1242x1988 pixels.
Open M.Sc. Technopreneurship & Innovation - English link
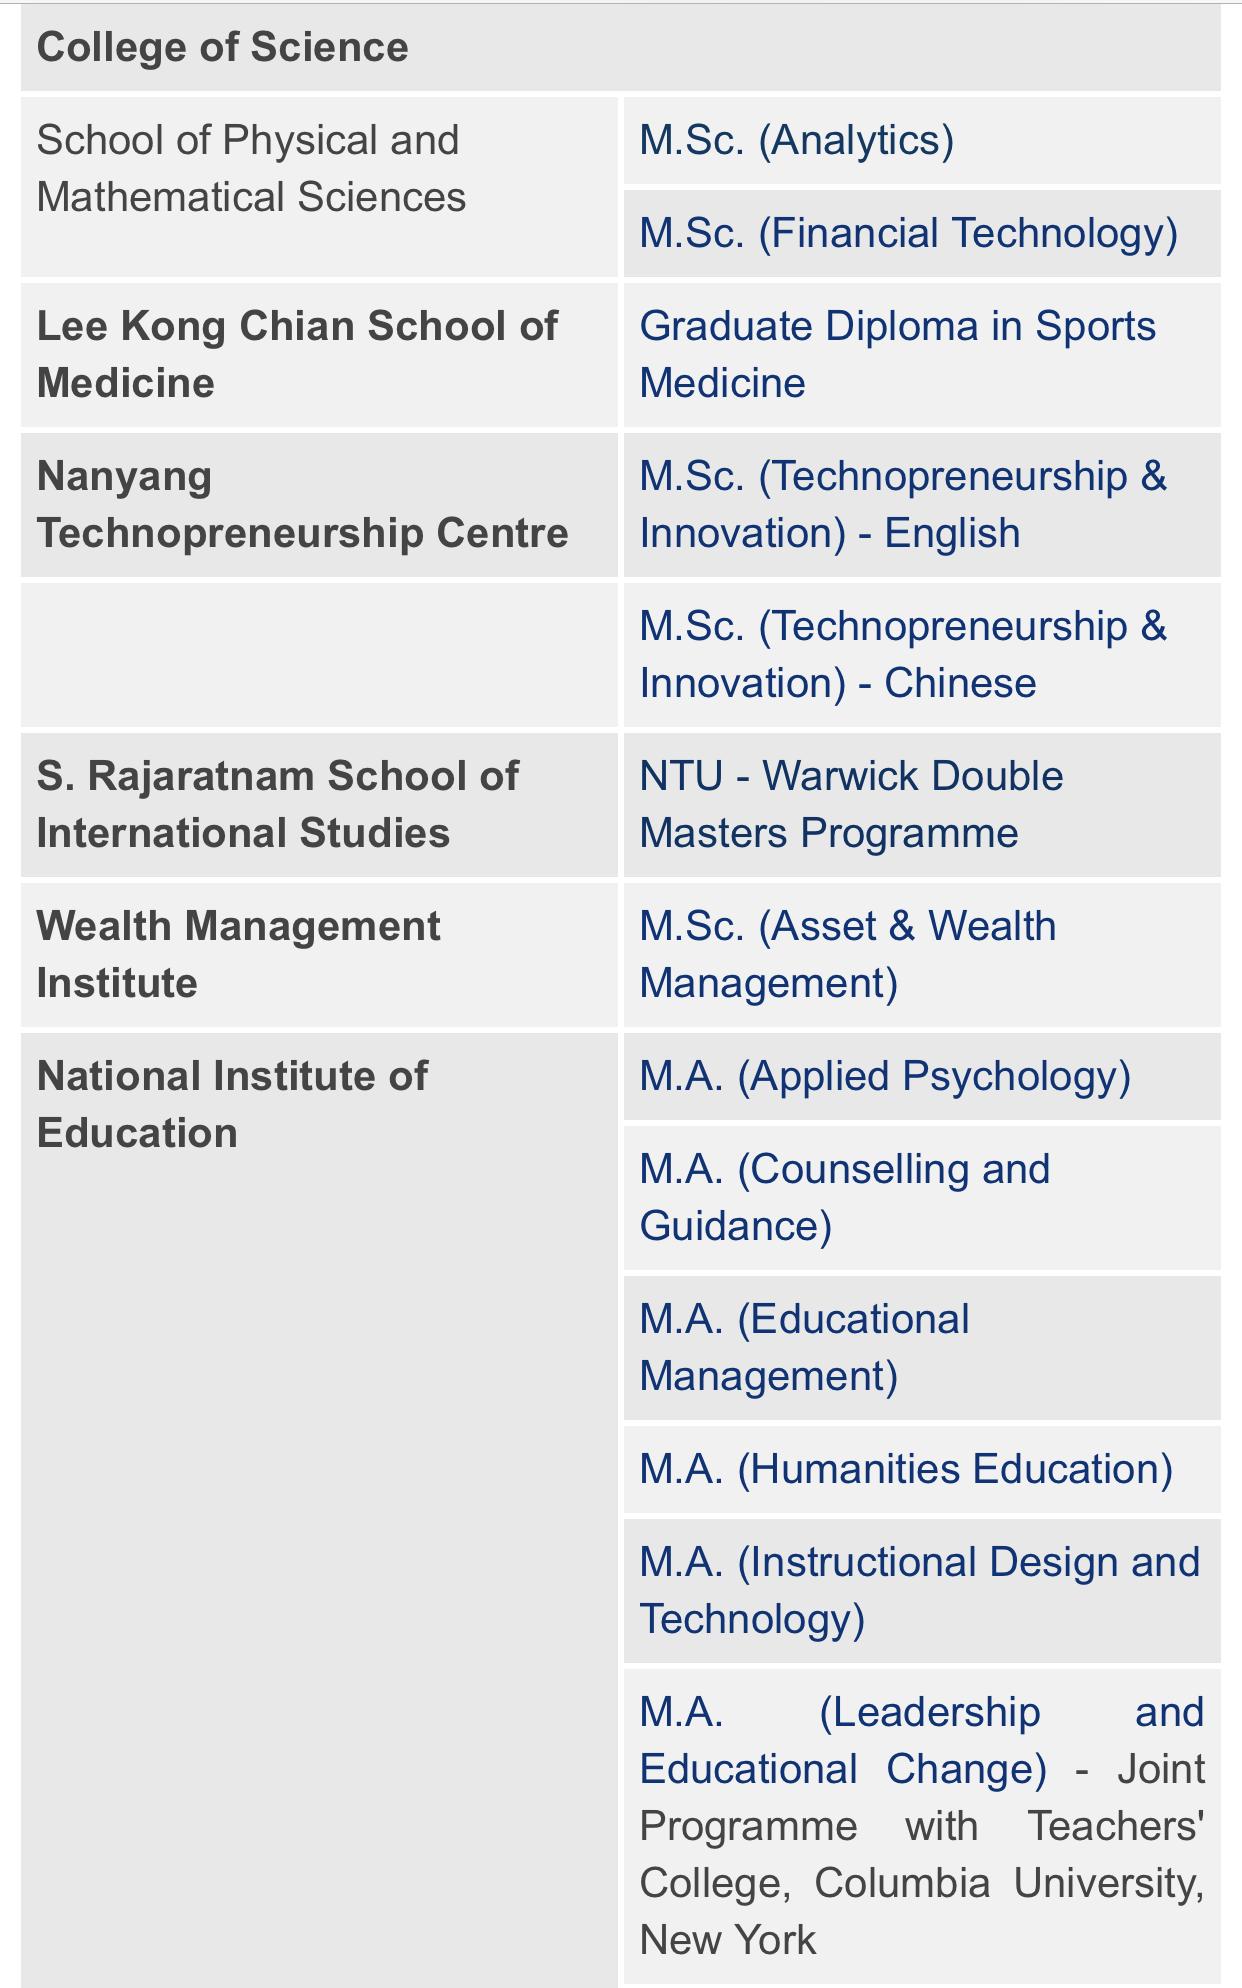coord(902,504)
